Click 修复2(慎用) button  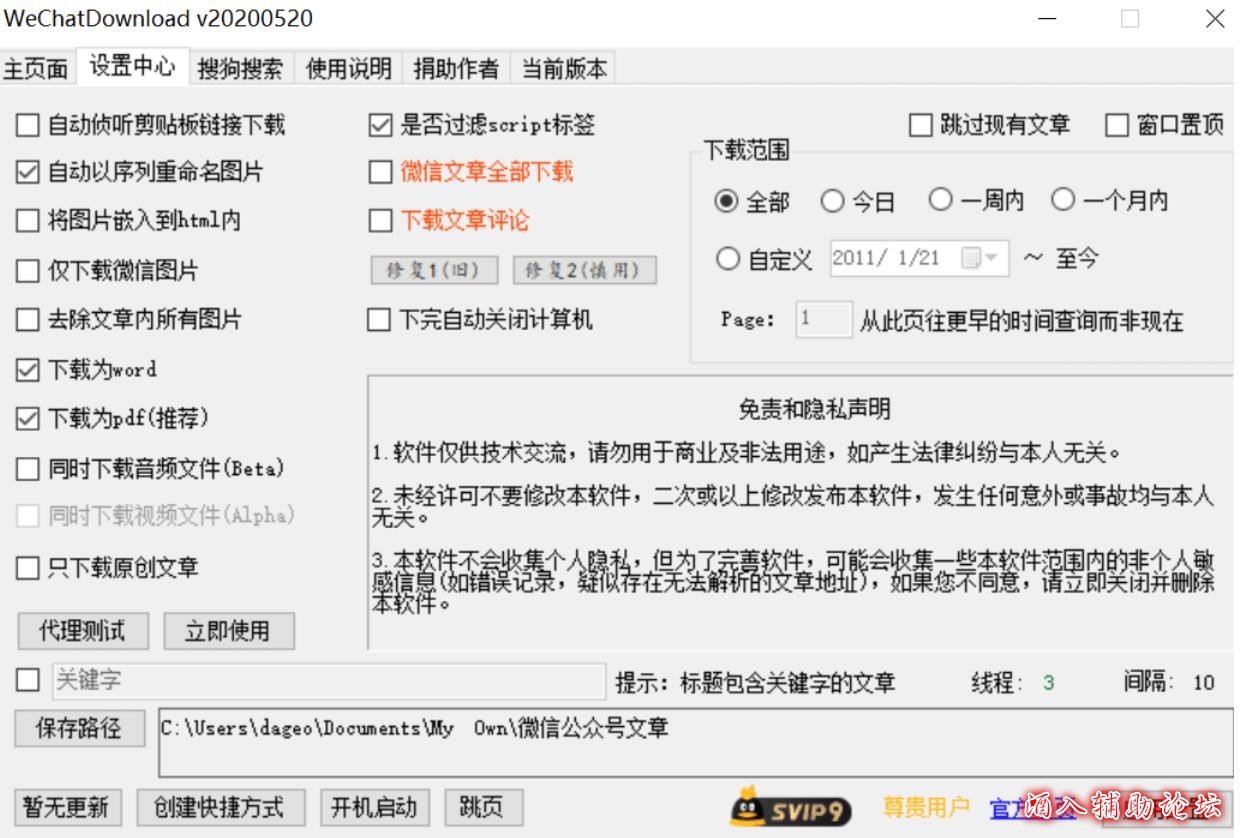585,270
